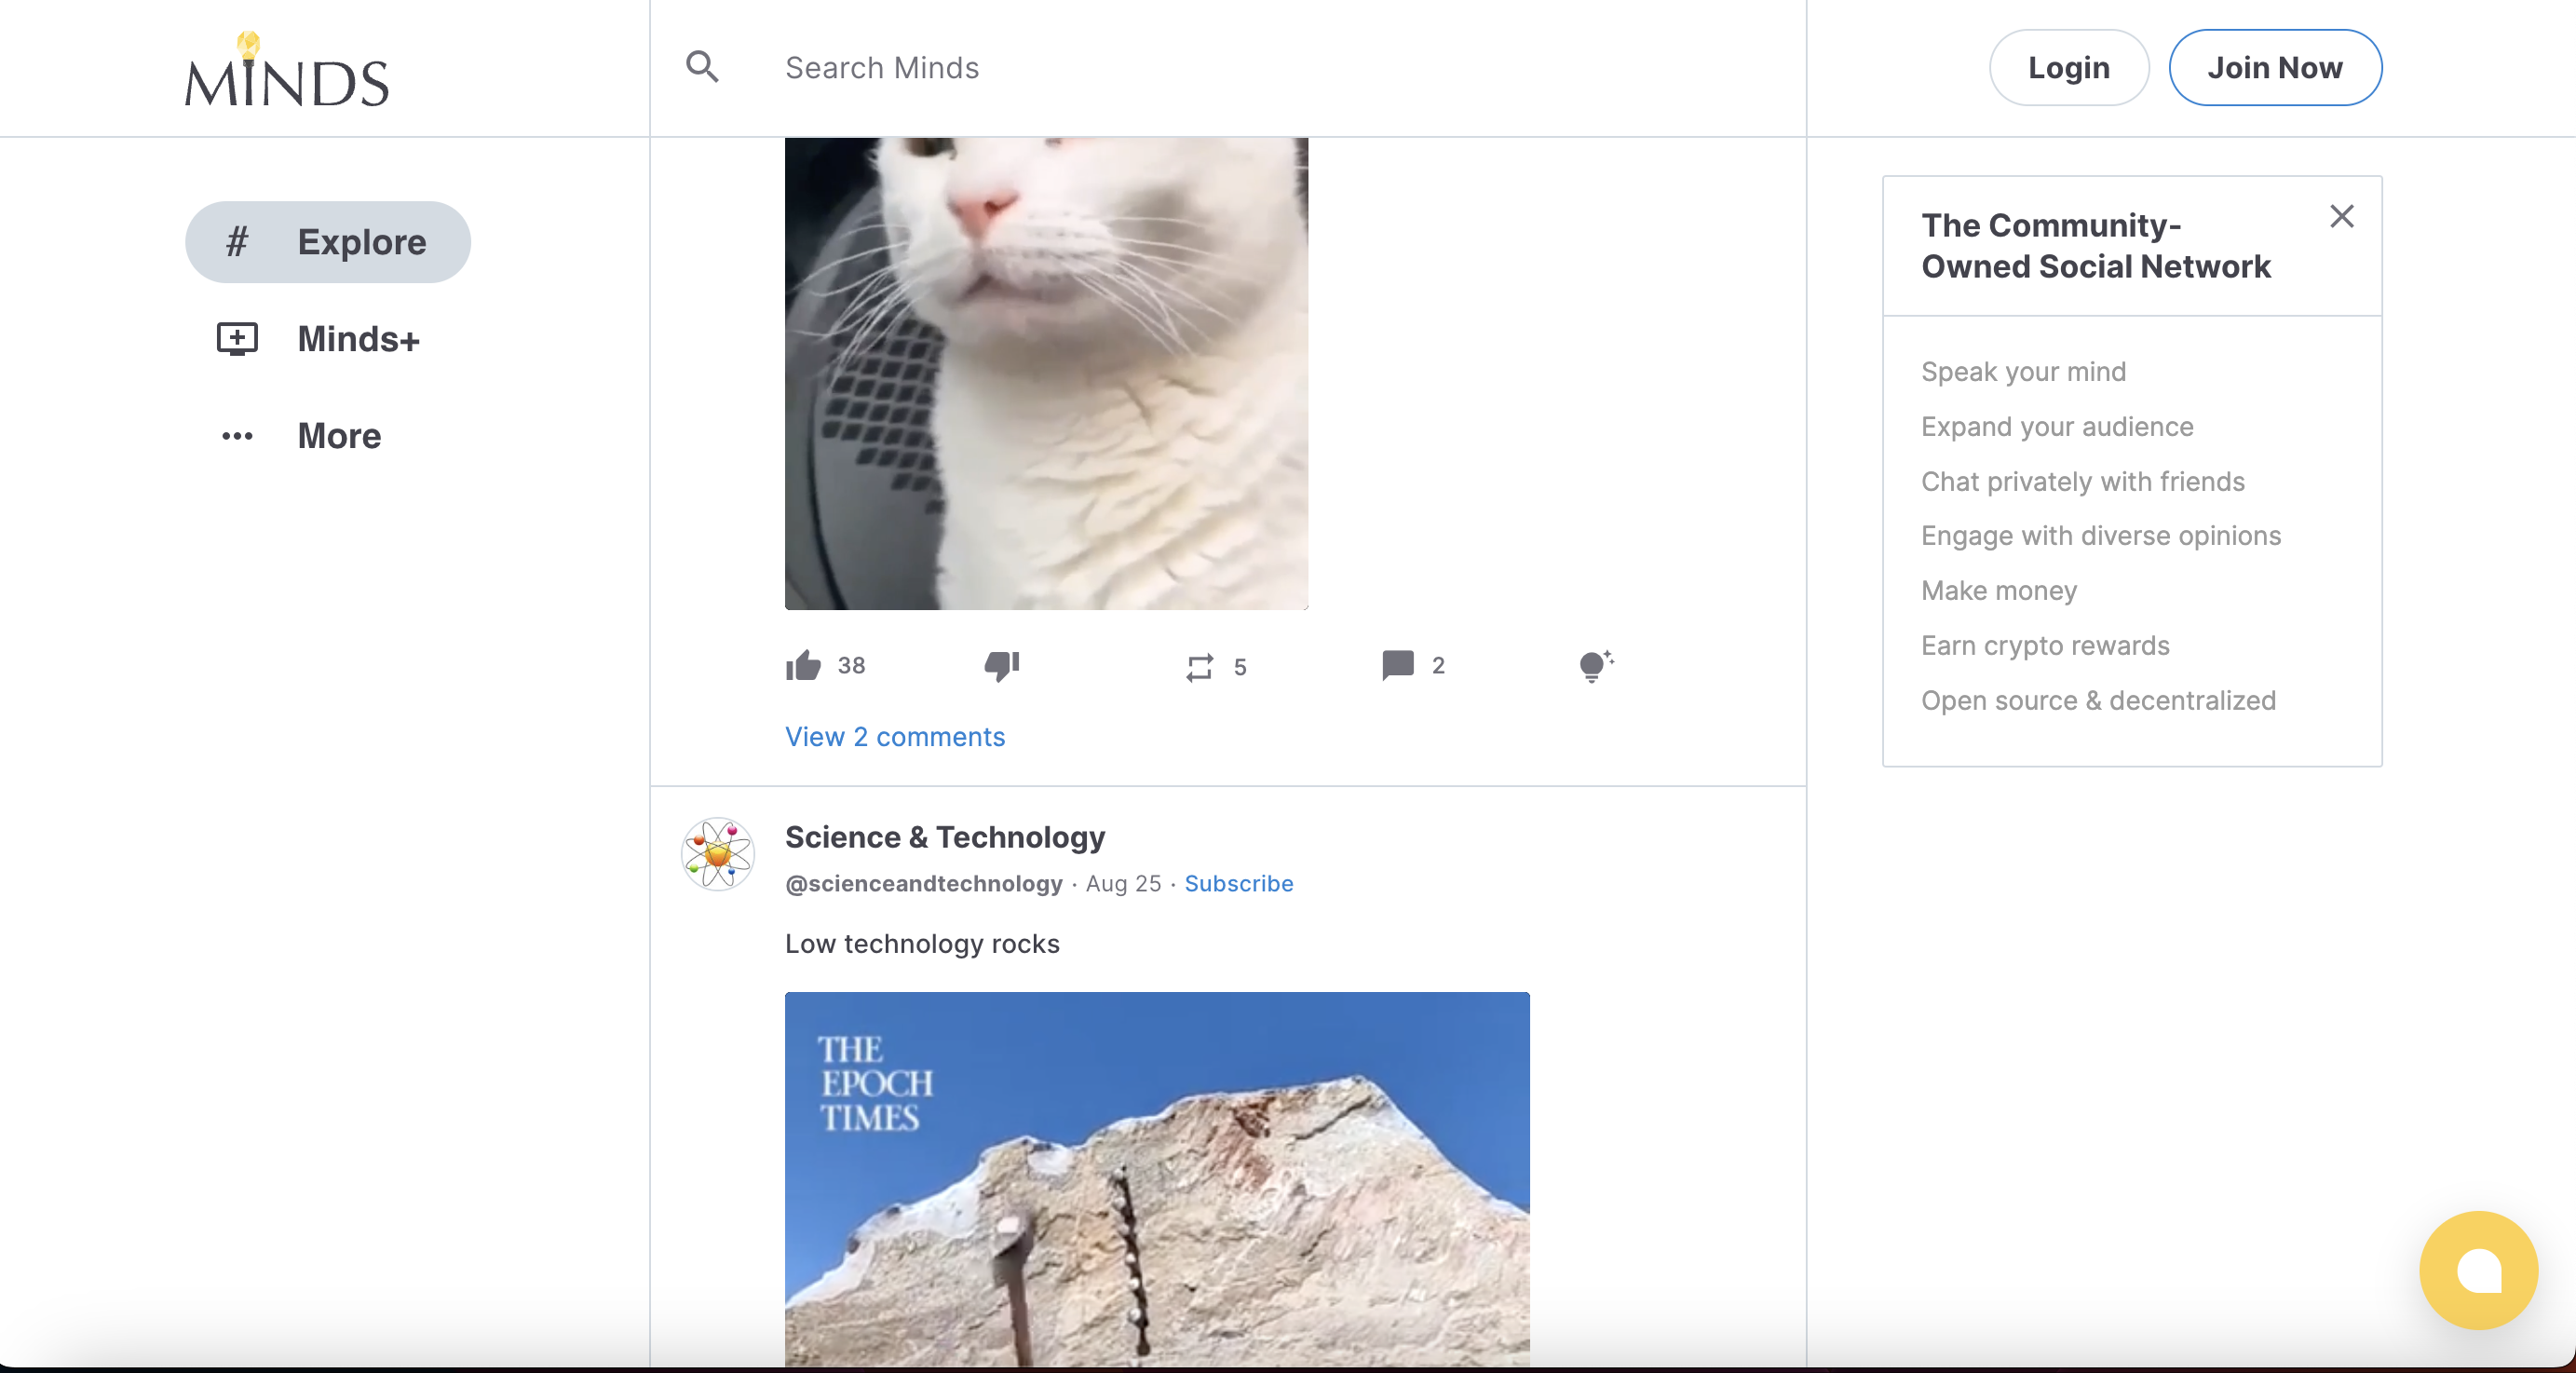
Task: Dismiss the Community-Owned Social Network panel
Action: coord(2341,216)
